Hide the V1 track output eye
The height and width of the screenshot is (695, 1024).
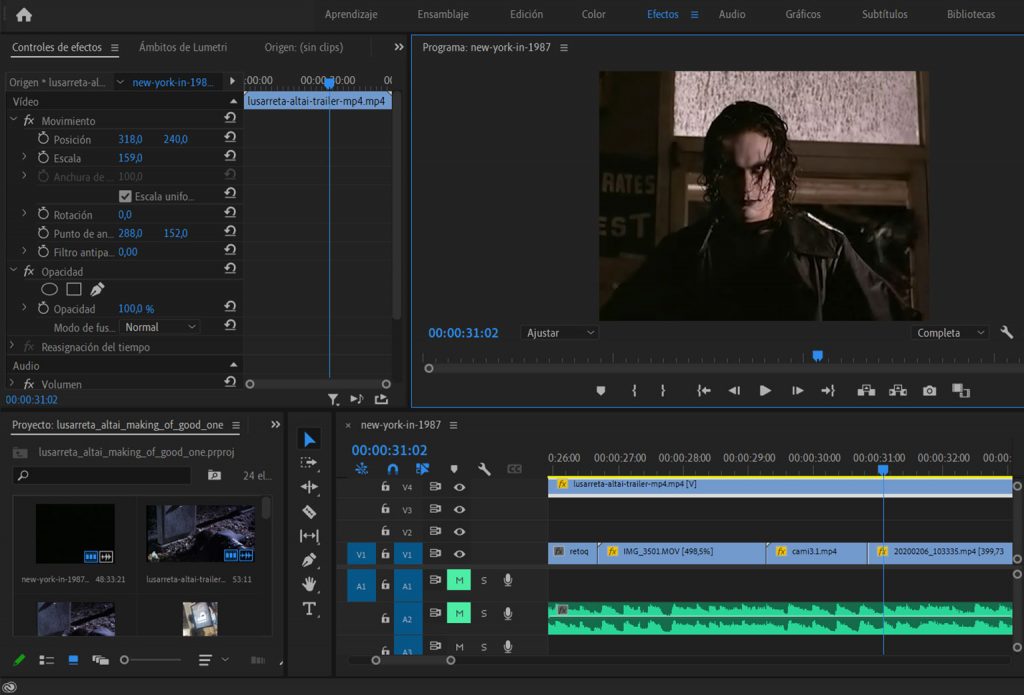coord(459,554)
